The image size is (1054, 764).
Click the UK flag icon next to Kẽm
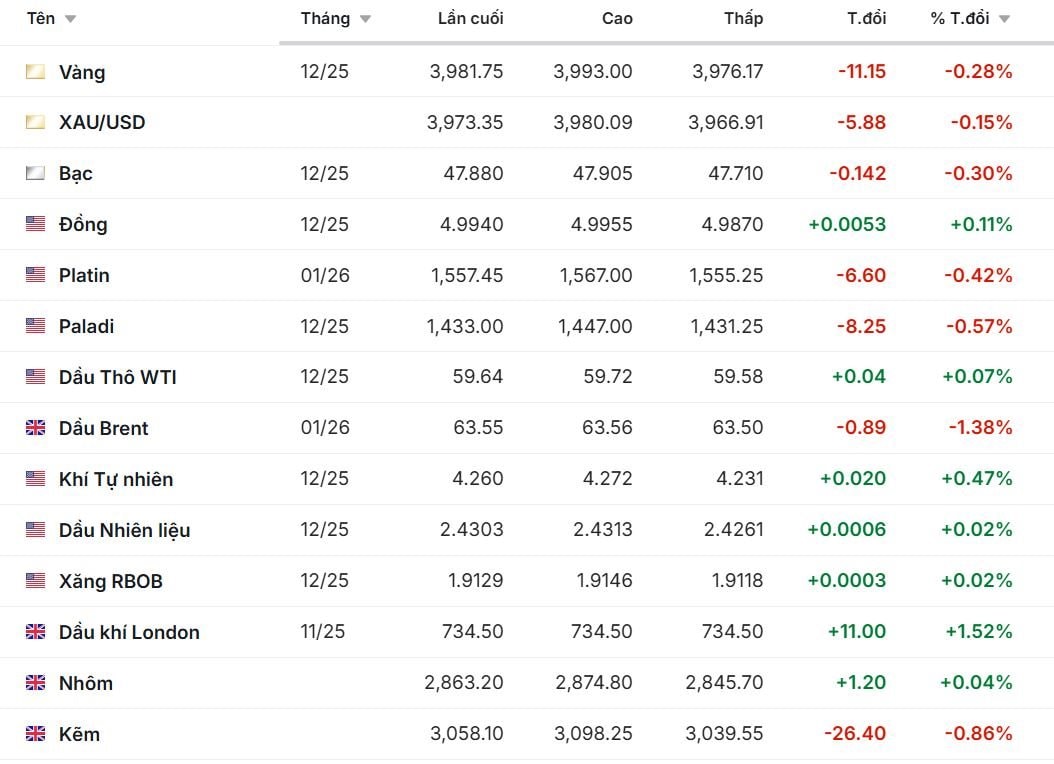coord(36,734)
